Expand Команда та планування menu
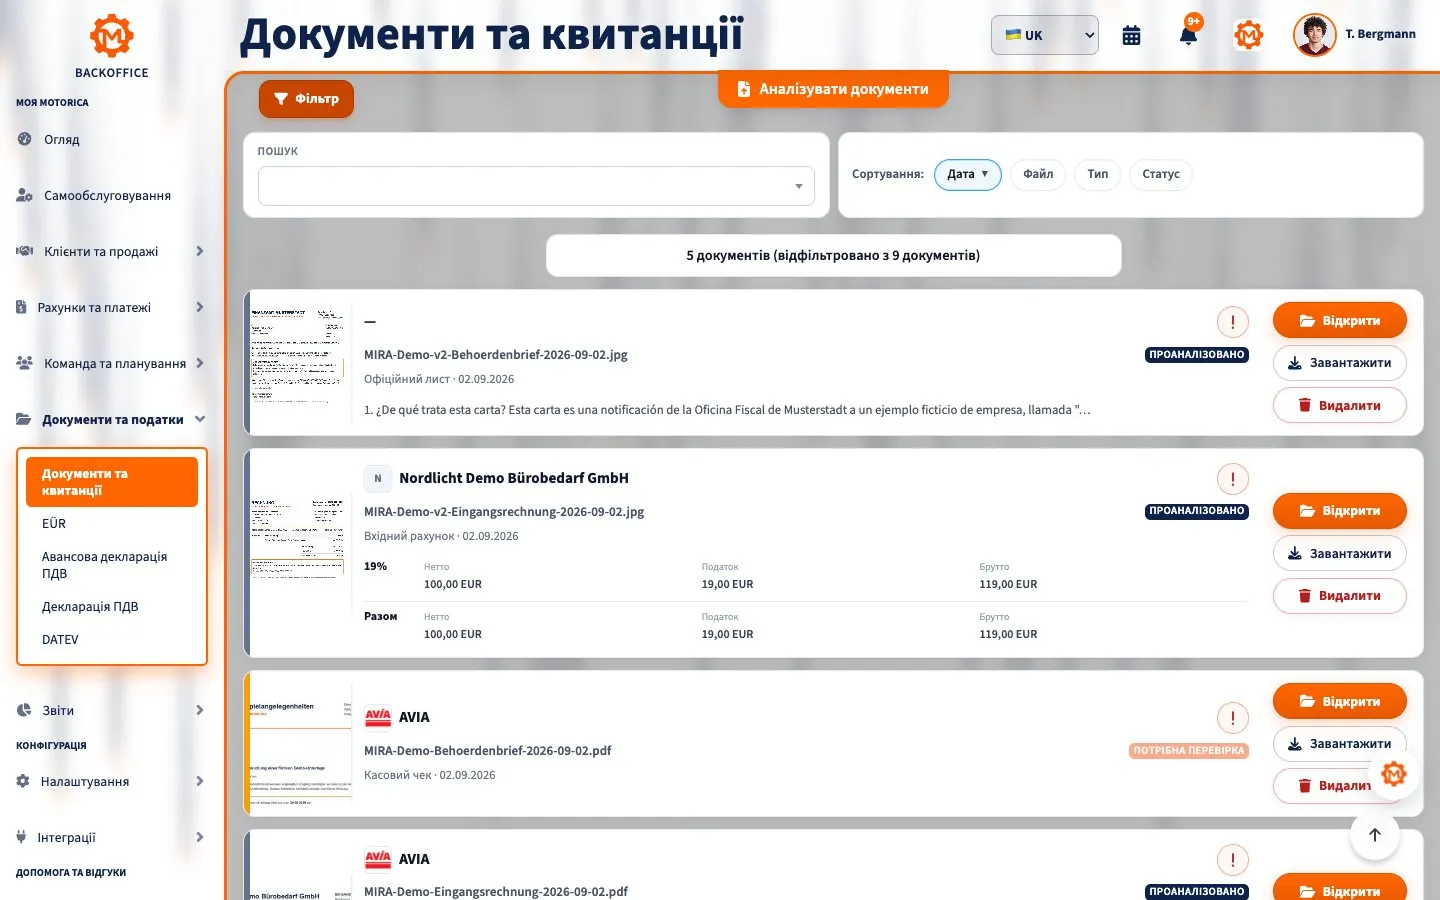 pos(111,363)
